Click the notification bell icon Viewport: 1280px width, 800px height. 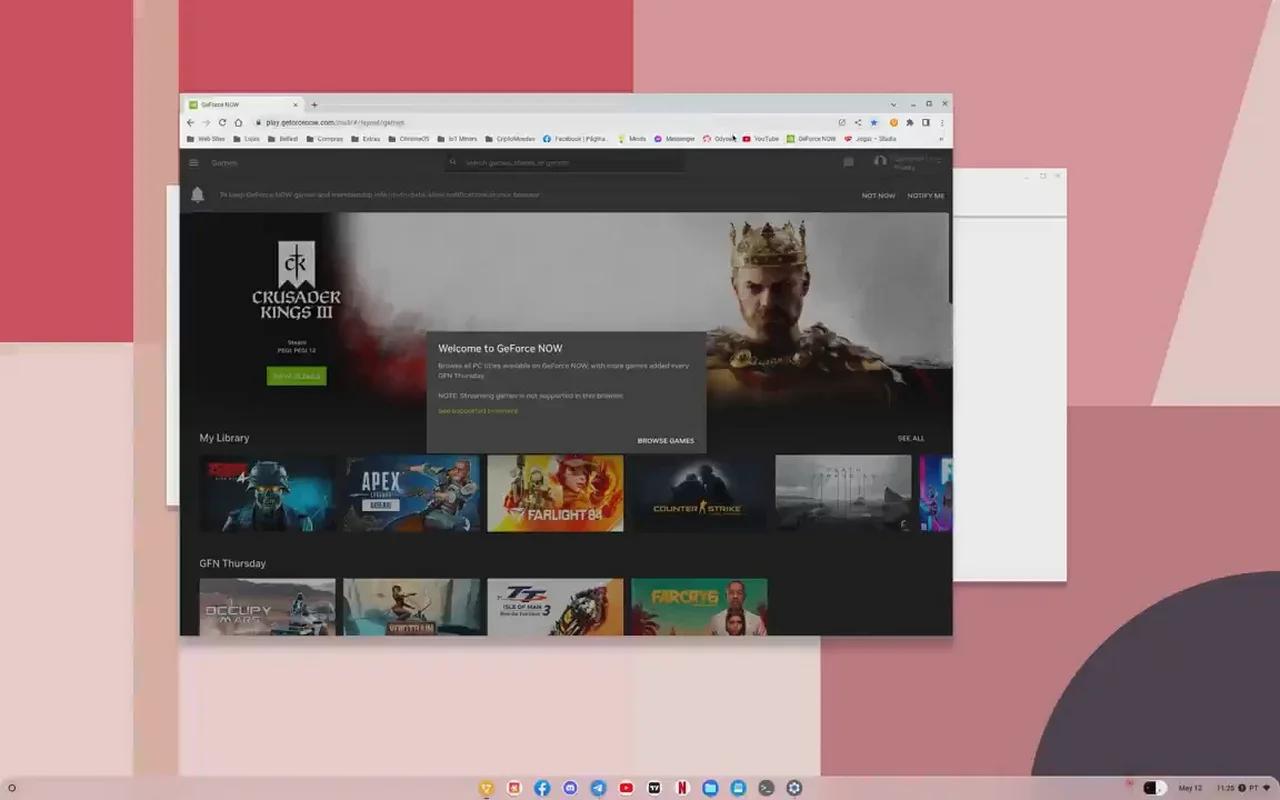[198, 195]
